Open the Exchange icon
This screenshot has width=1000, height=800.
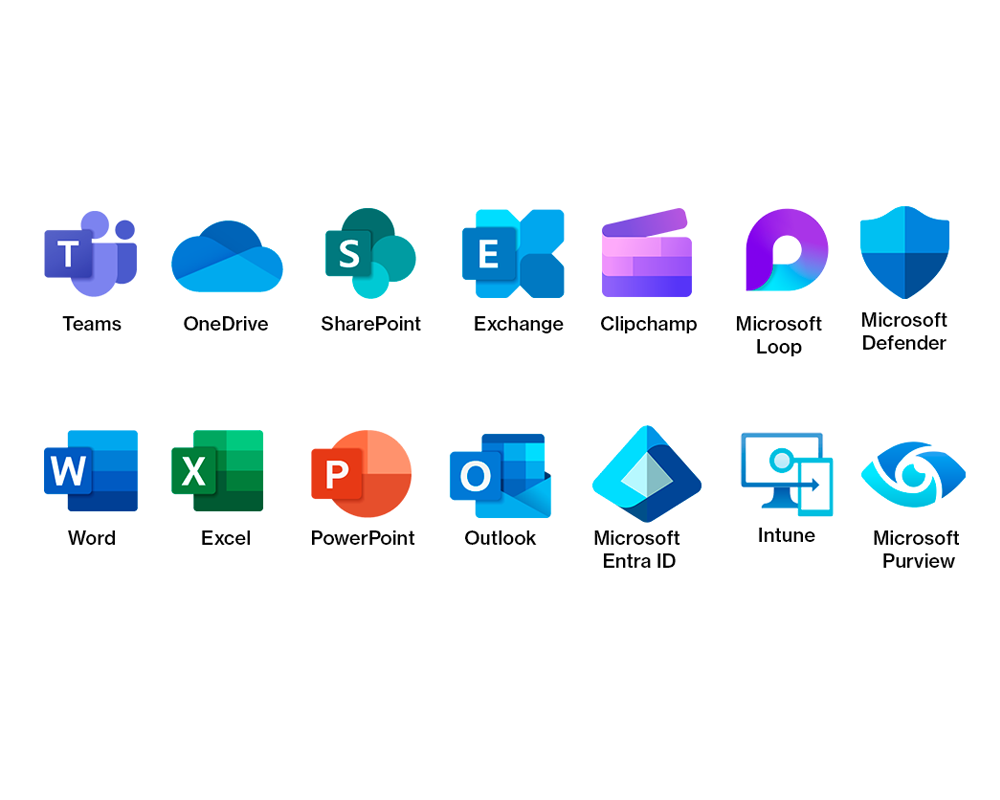point(513,253)
